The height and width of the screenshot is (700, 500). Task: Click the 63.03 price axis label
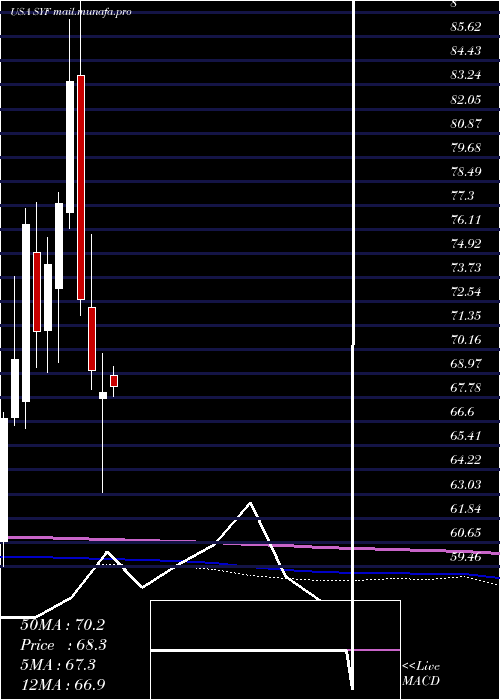coord(466,484)
